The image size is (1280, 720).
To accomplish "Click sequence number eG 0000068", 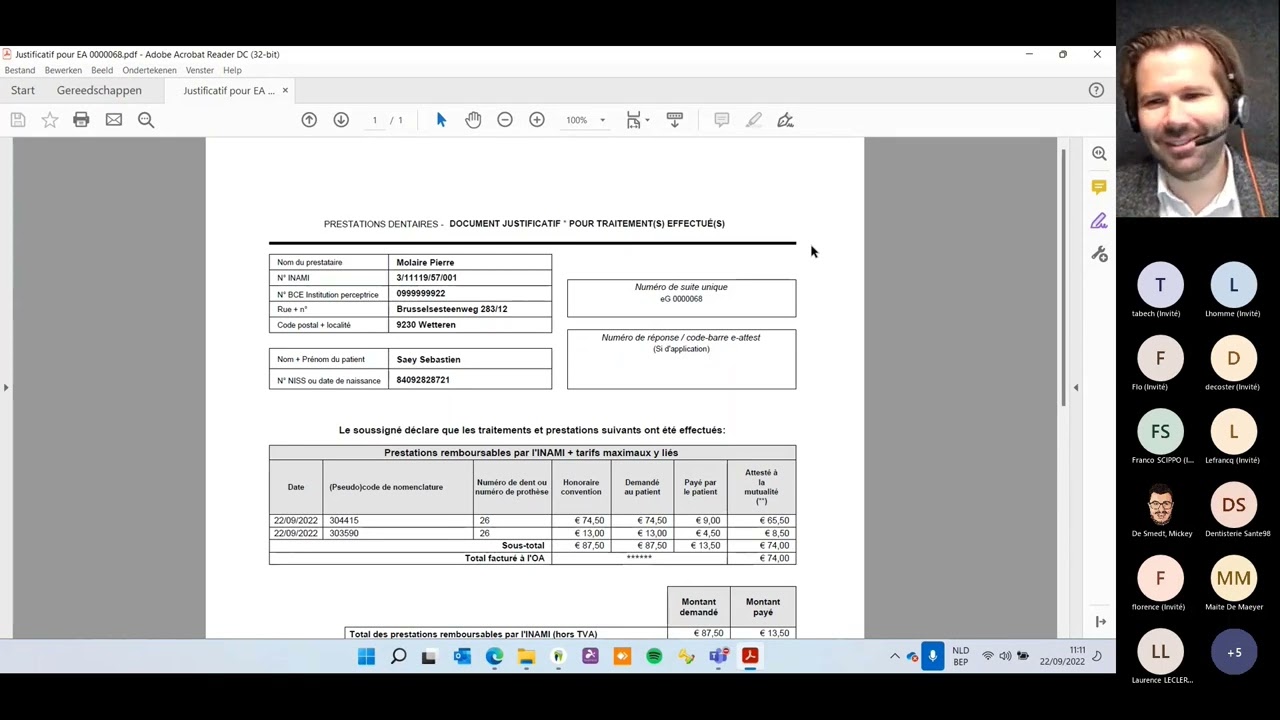I will click(681, 299).
